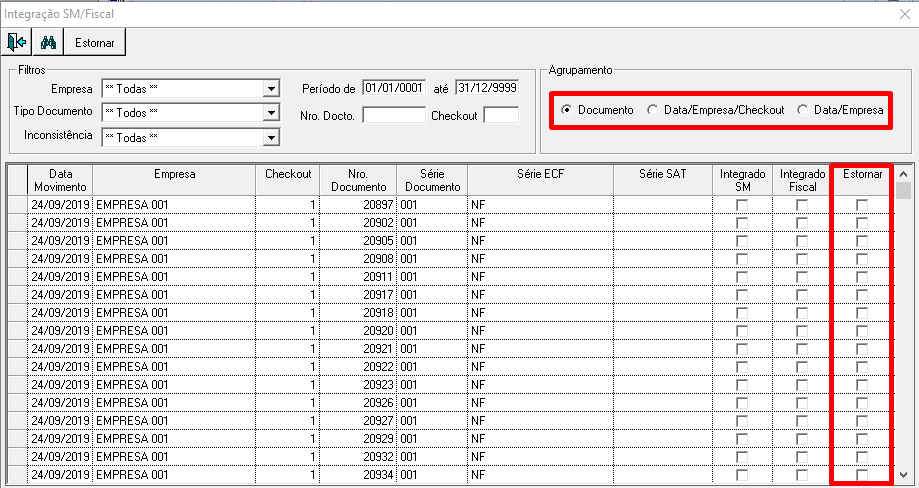Click document number 20927 cell
Viewport: 919px width, 488px height.
(359, 421)
